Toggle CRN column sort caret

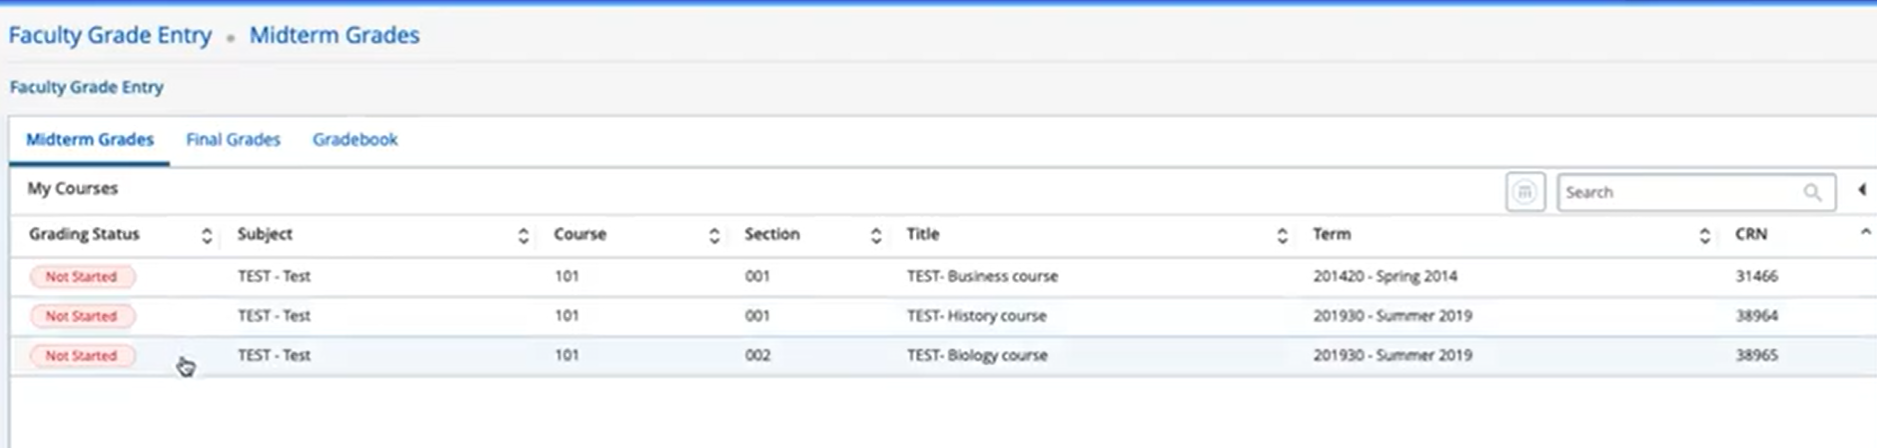(x=1865, y=233)
